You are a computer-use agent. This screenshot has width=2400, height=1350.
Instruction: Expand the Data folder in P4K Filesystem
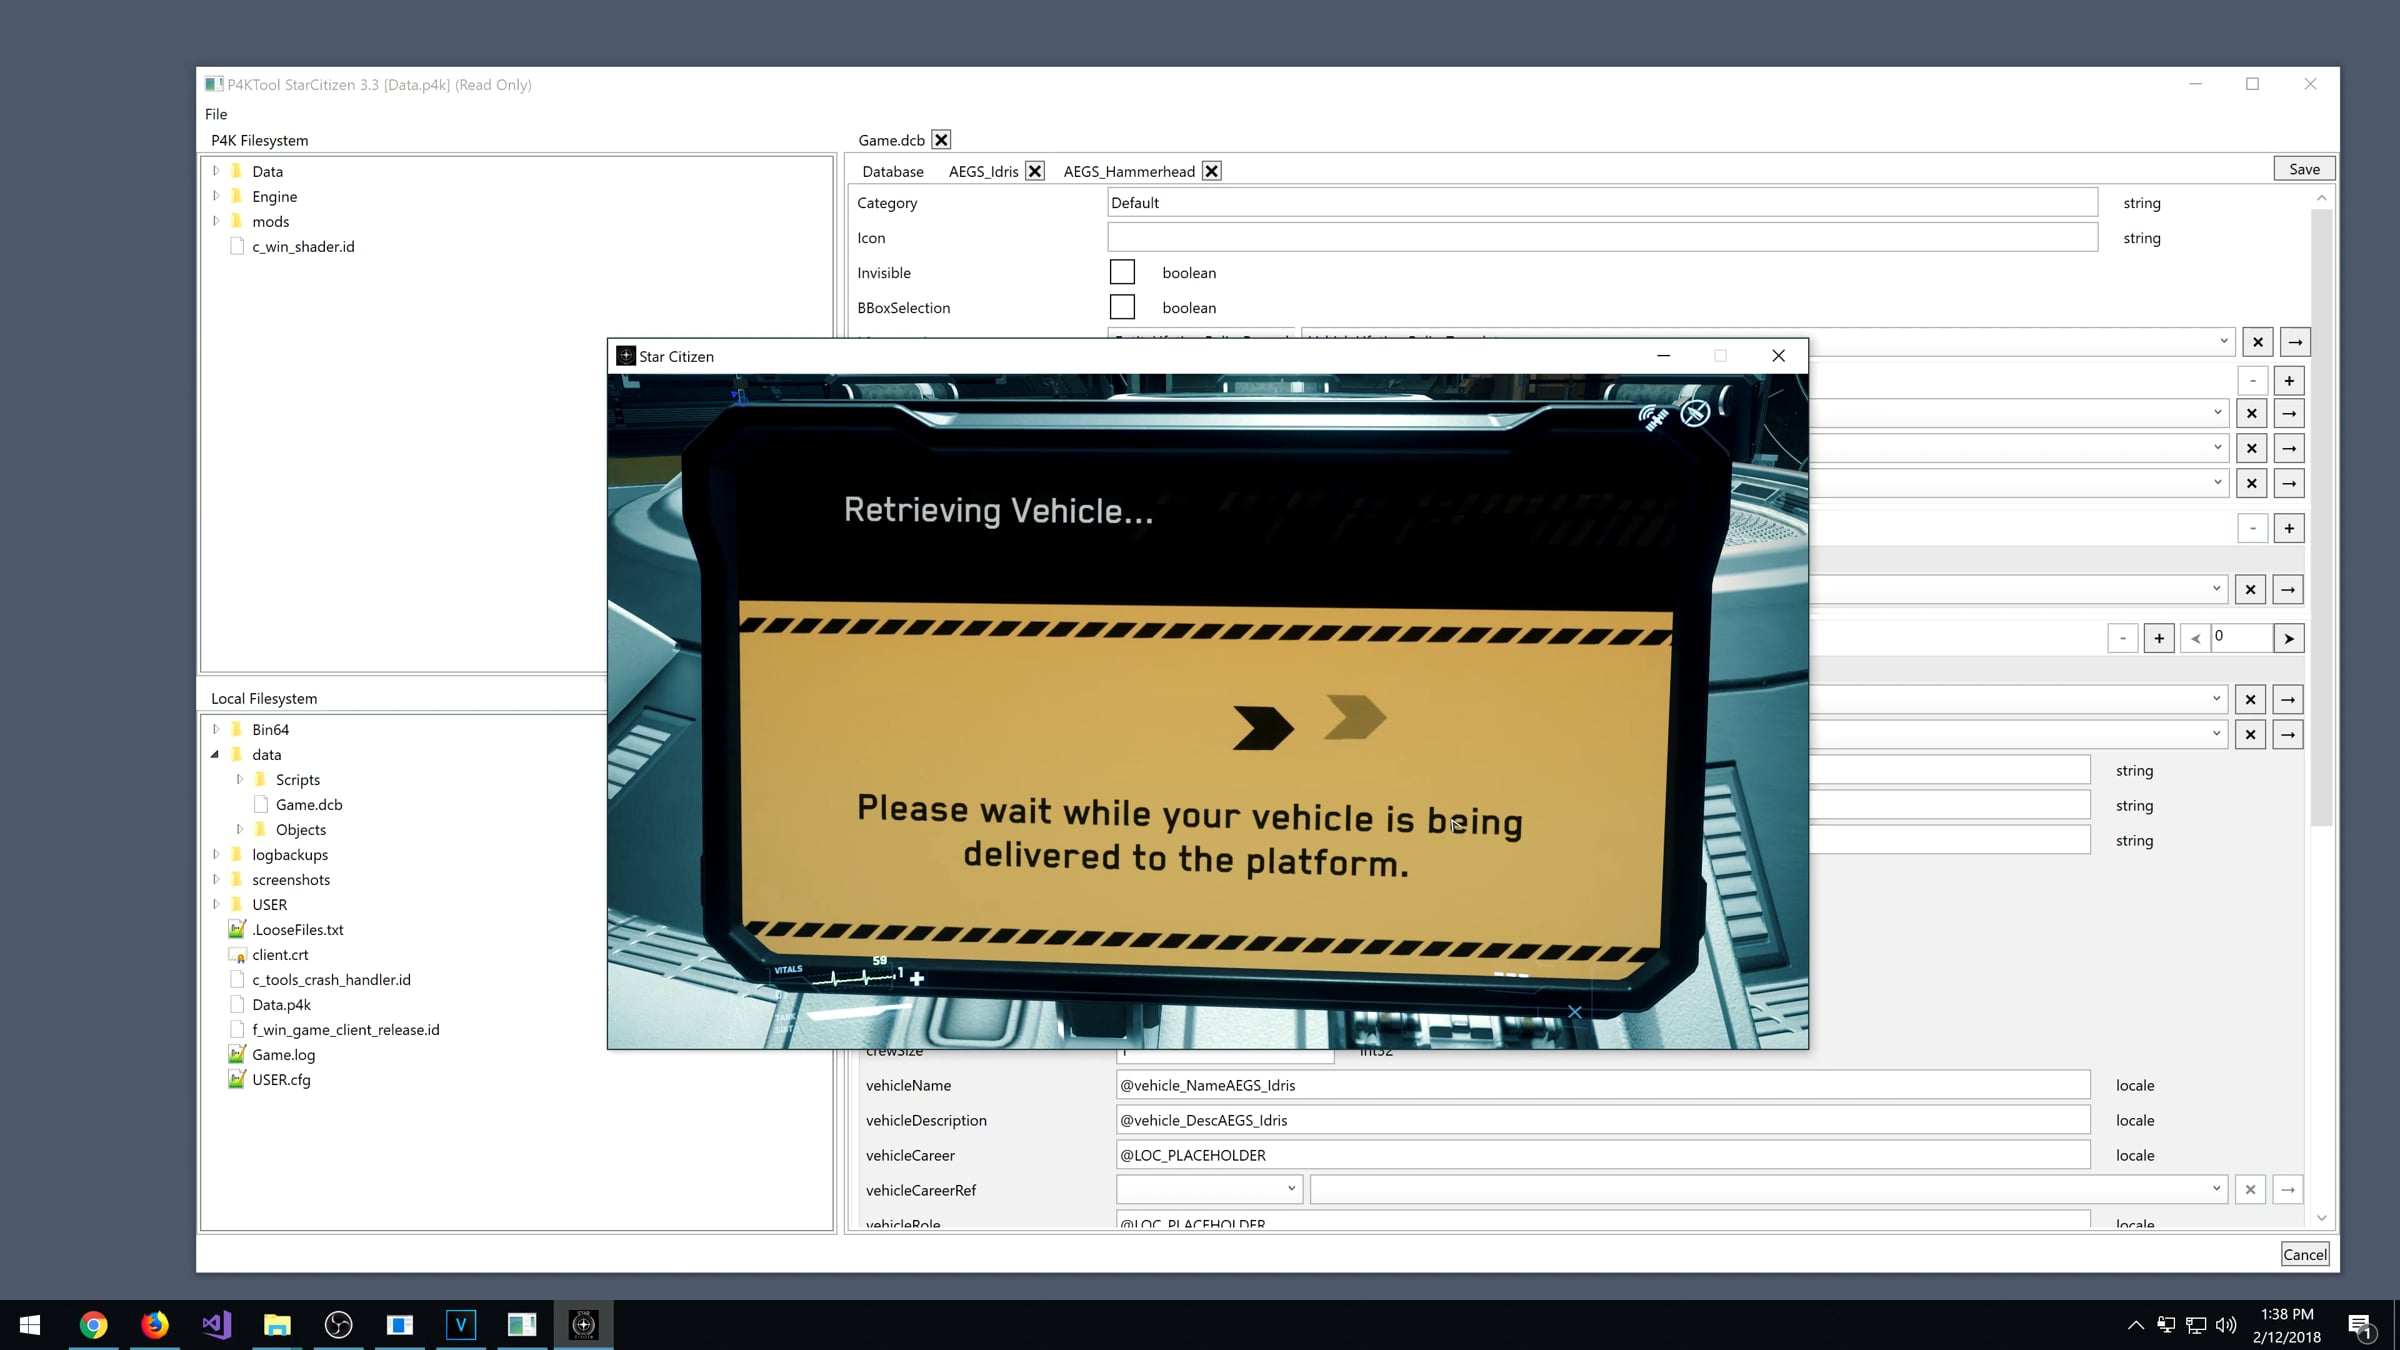click(x=216, y=171)
